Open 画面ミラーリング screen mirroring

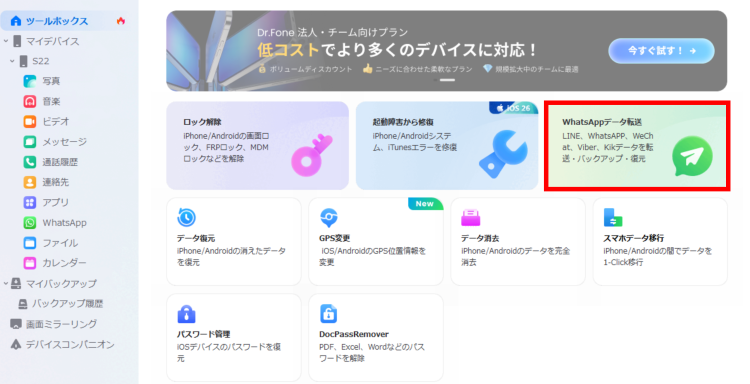pos(61,324)
